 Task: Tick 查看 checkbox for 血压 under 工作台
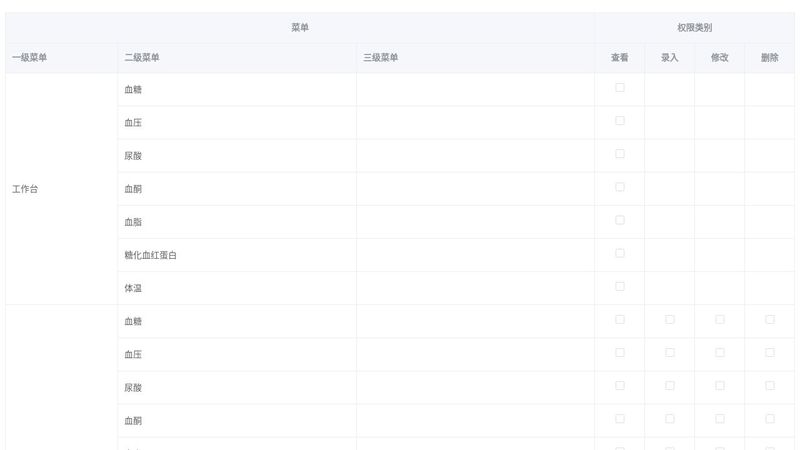(x=620, y=121)
